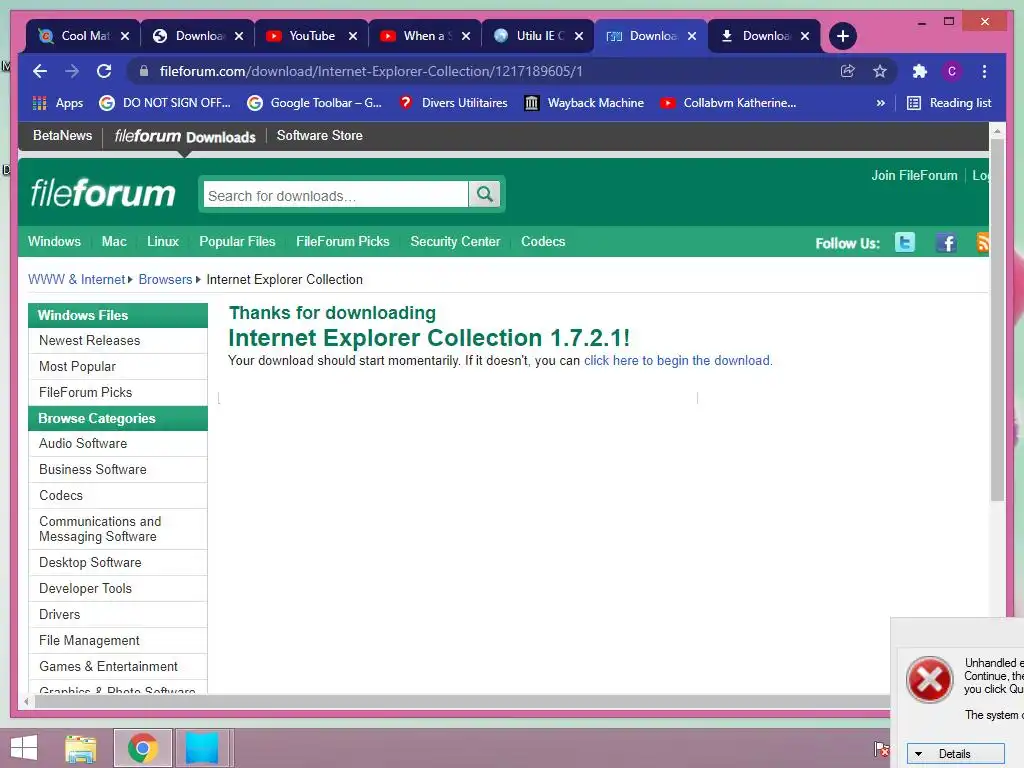1024x768 pixels.
Task: Open FileForum Picks in nav bar
Action: point(343,241)
